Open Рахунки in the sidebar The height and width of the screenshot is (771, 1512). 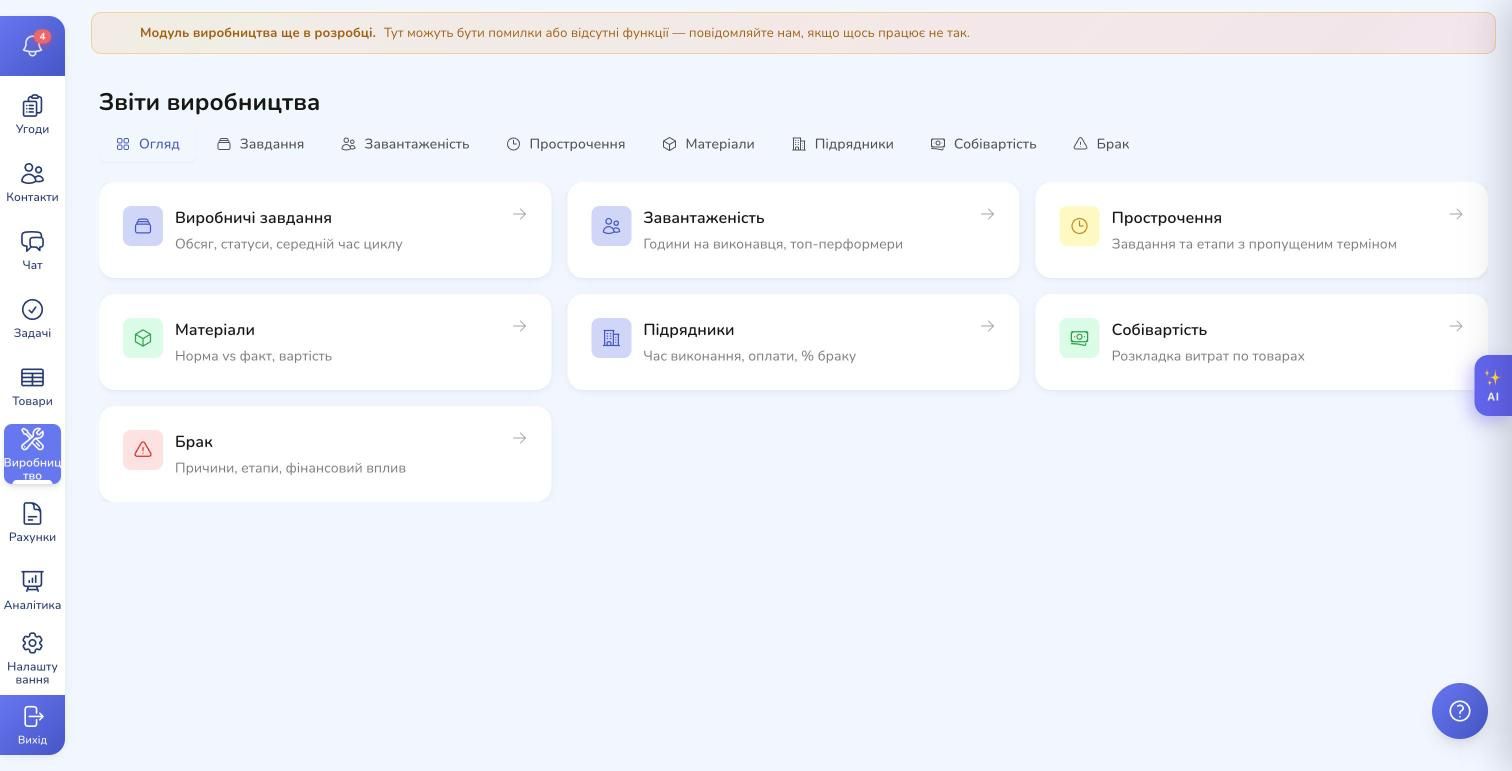pyautogui.click(x=32, y=522)
